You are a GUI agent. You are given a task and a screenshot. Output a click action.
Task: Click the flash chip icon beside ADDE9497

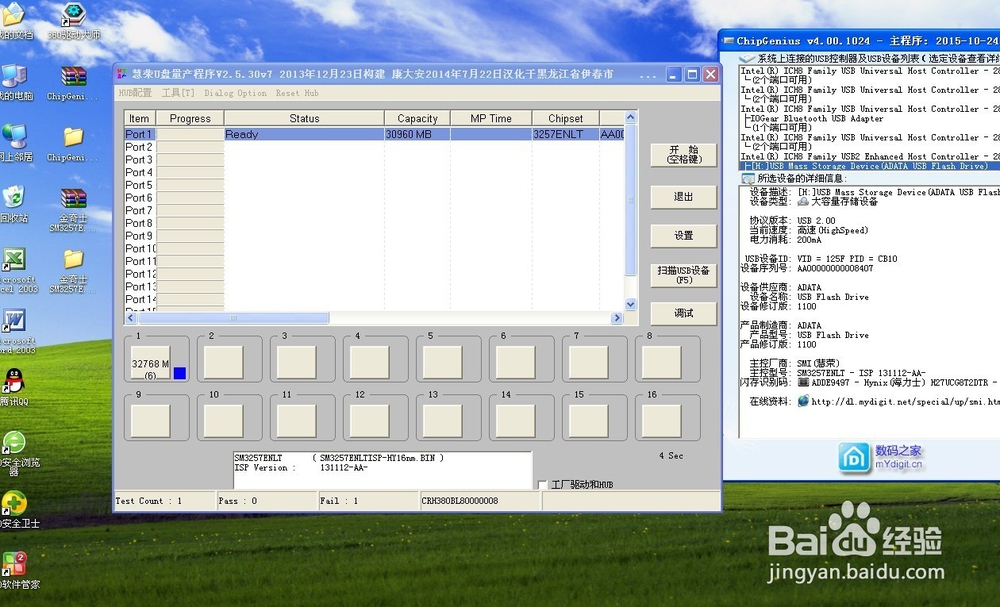point(804,383)
